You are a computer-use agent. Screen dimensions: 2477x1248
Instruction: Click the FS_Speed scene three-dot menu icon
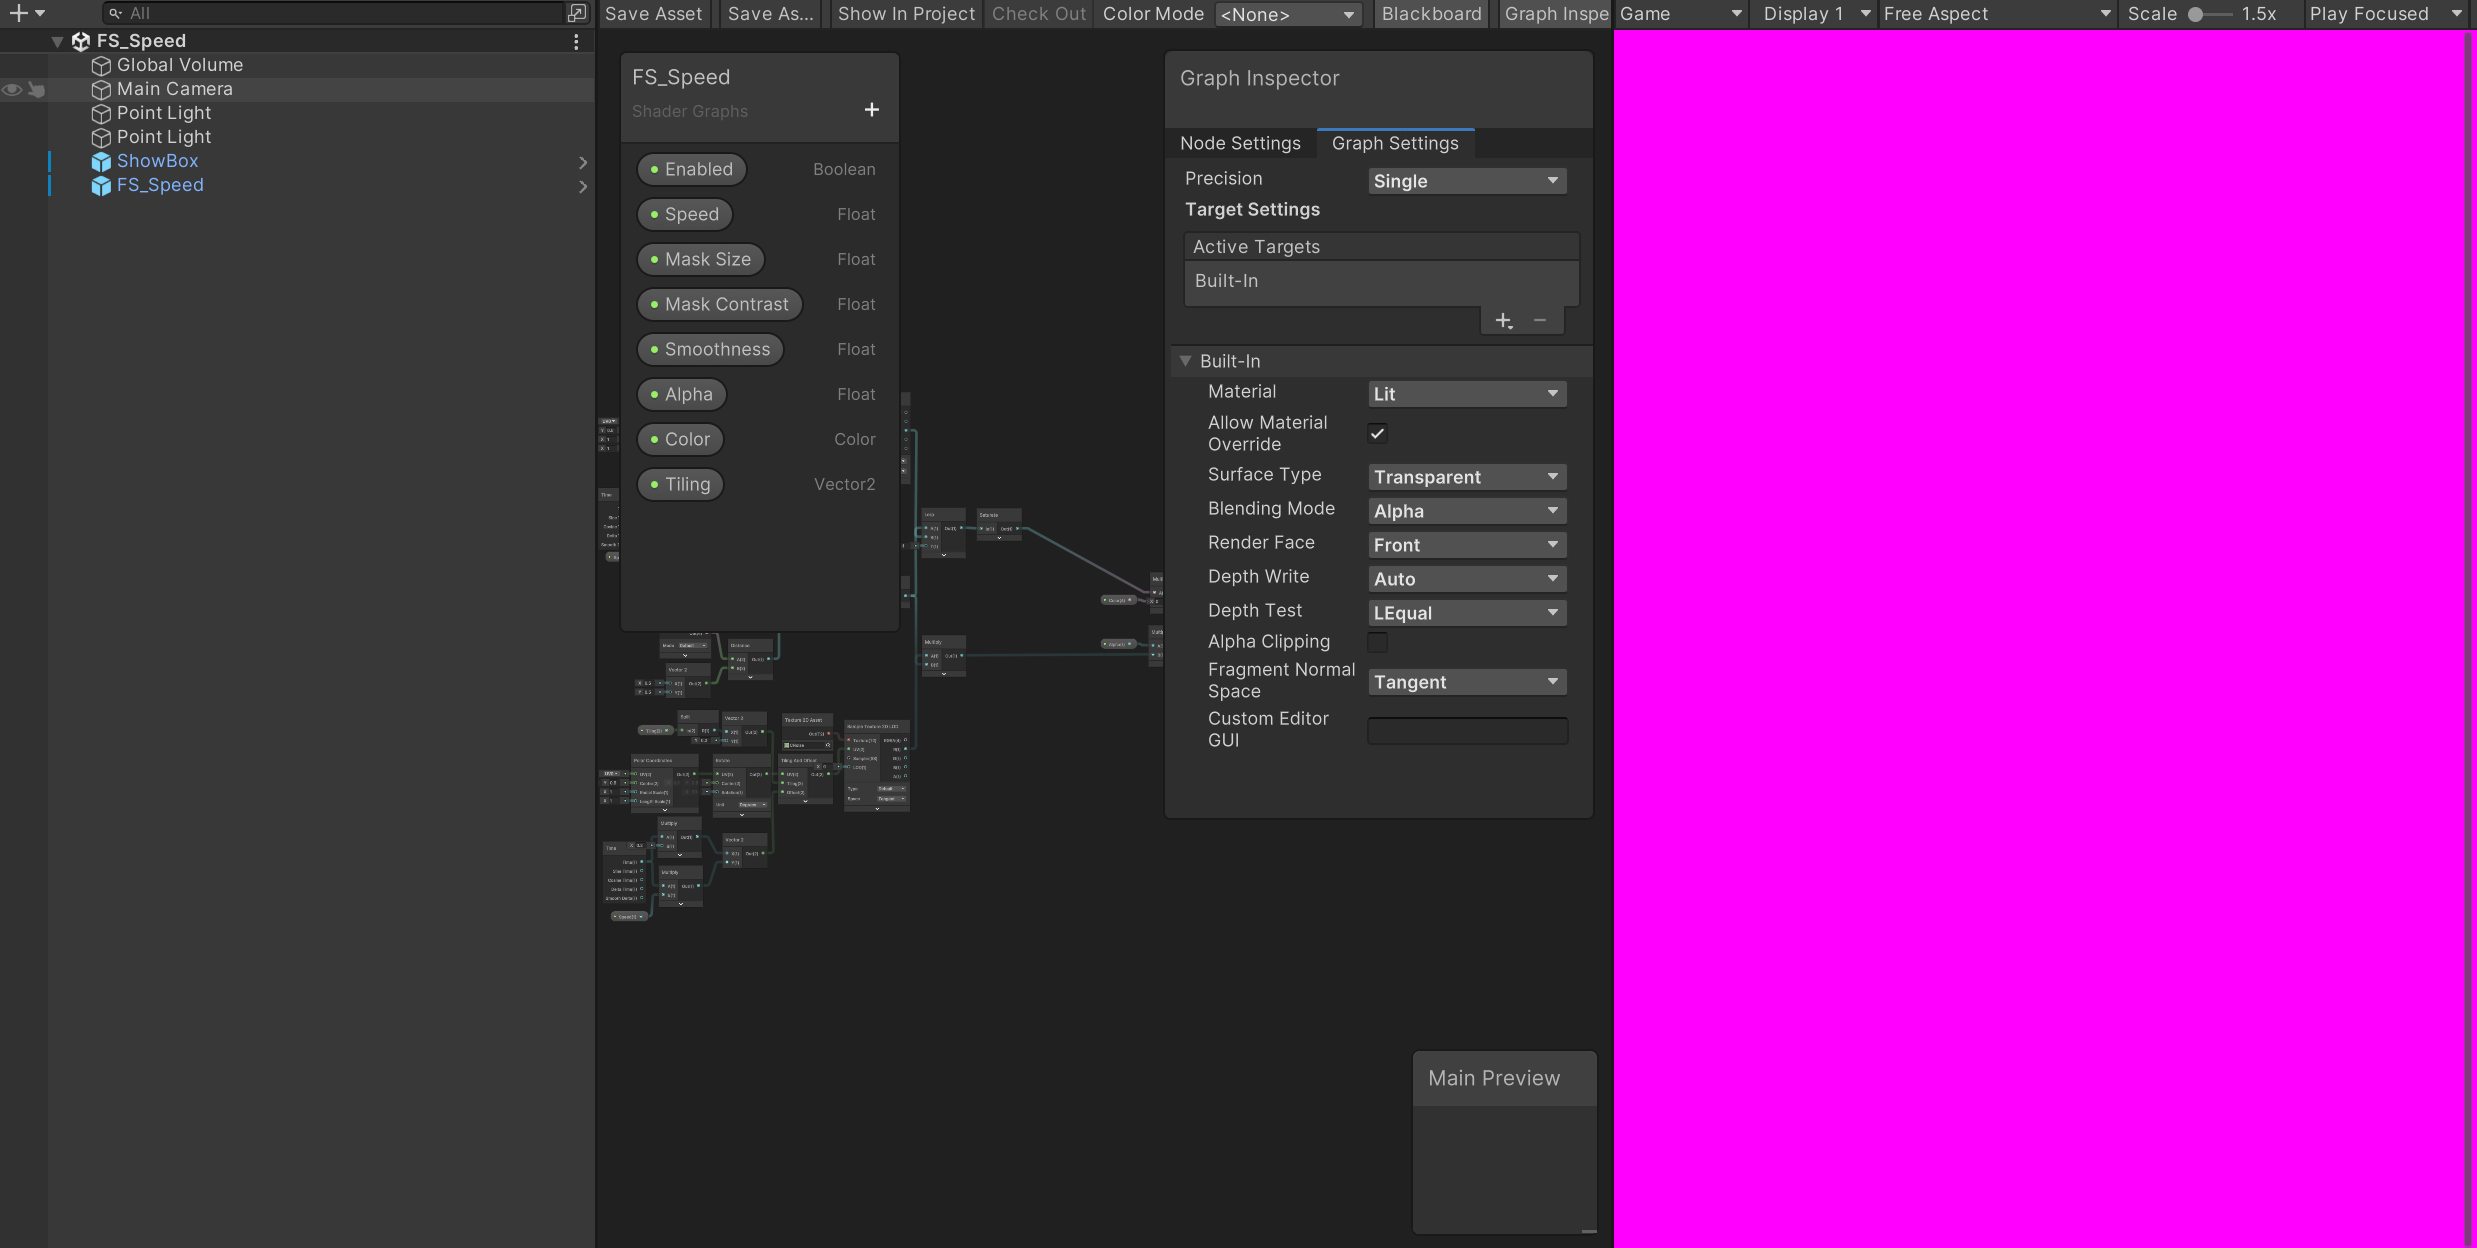tap(576, 41)
